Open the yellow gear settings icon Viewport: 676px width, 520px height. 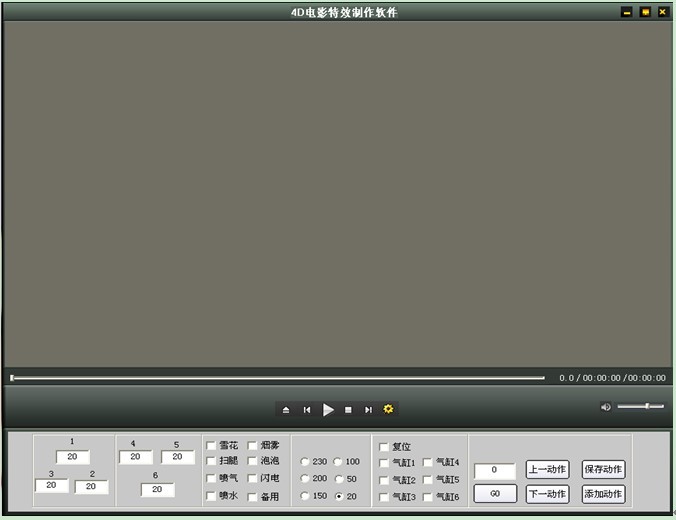tap(389, 409)
